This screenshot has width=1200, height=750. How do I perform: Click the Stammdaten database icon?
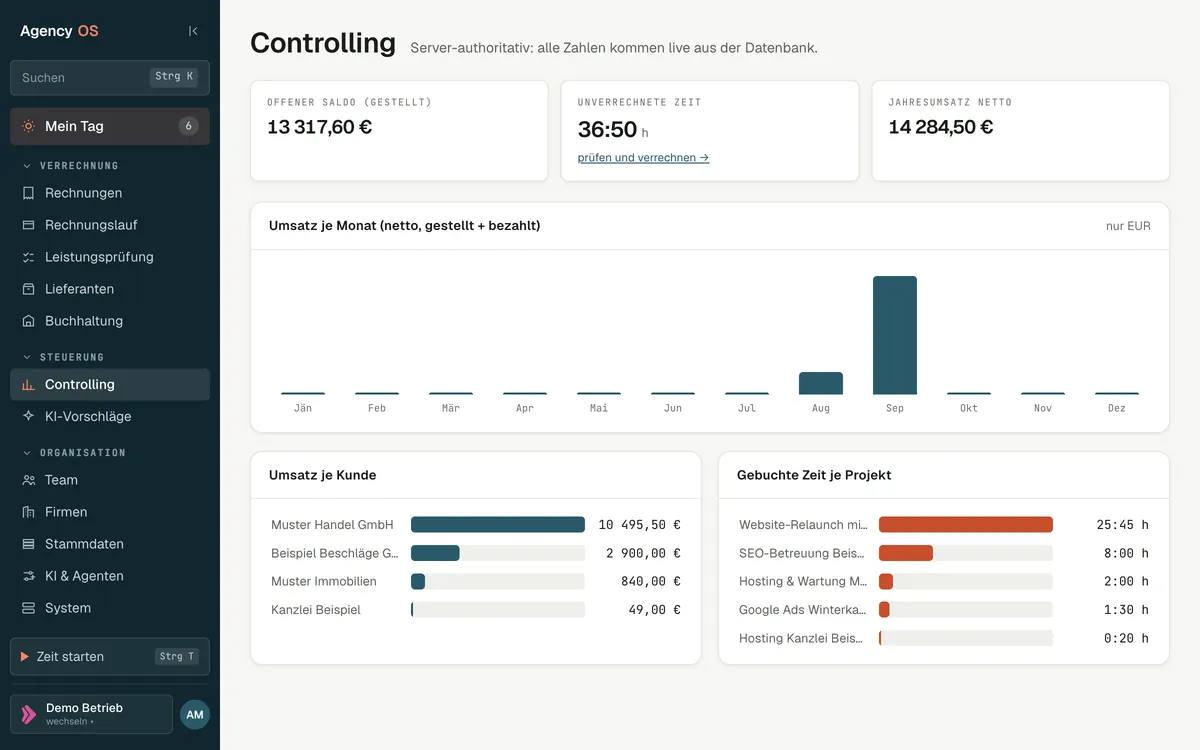tap(28, 544)
